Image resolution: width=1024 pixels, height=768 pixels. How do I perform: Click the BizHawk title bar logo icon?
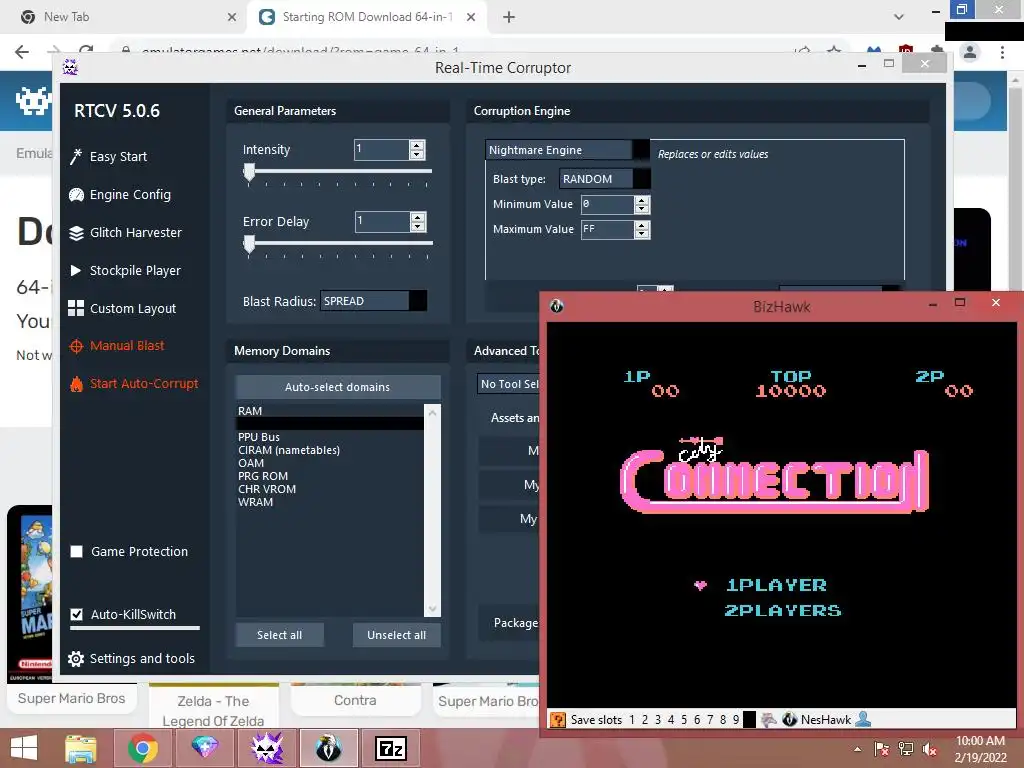pyautogui.click(x=556, y=306)
